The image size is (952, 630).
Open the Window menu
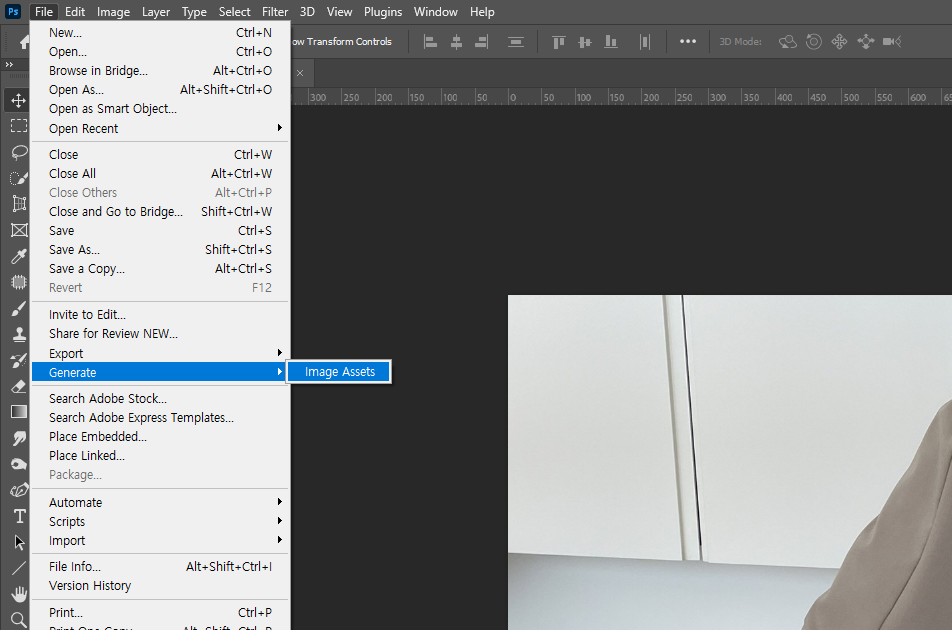tap(435, 12)
